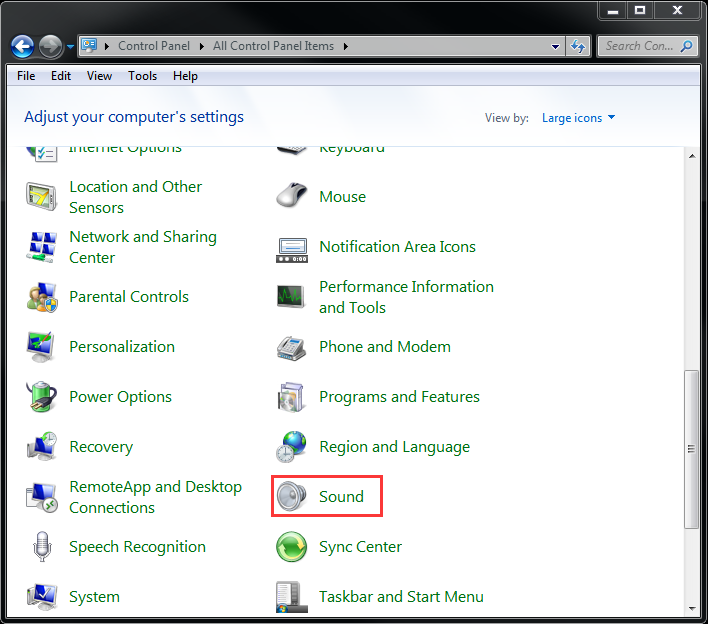Image resolution: width=708 pixels, height=624 pixels.
Task: Click the Region and Language globe icon
Action: point(291,447)
